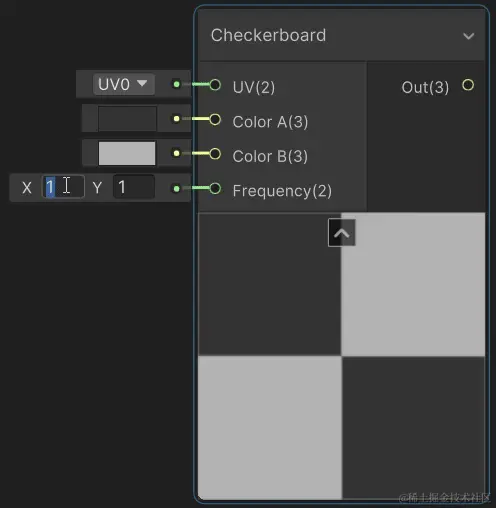496x508 pixels.
Task: Click the Frequency(2) port label
Action: coord(282,191)
